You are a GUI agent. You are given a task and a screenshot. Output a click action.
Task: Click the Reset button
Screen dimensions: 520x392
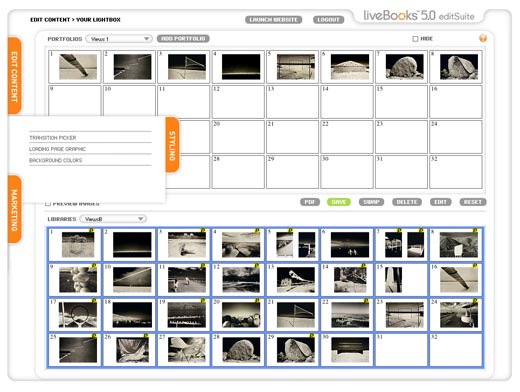(x=473, y=202)
